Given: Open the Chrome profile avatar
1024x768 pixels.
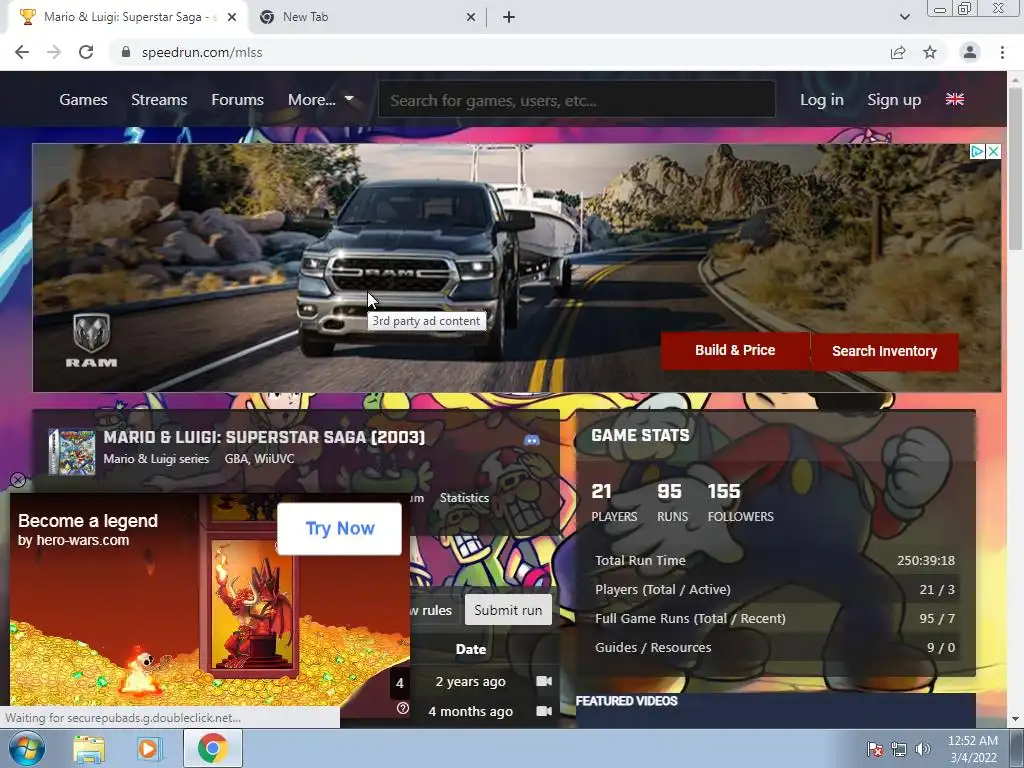Looking at the screenshot, I should pyautogui.click(x=970, y=52).
